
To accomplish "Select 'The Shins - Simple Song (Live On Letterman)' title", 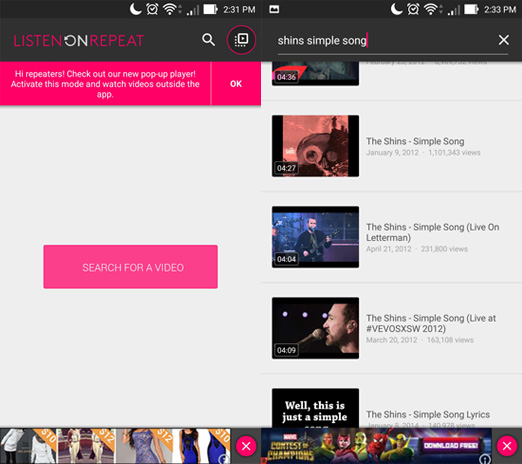I will (x=433, y=232).
